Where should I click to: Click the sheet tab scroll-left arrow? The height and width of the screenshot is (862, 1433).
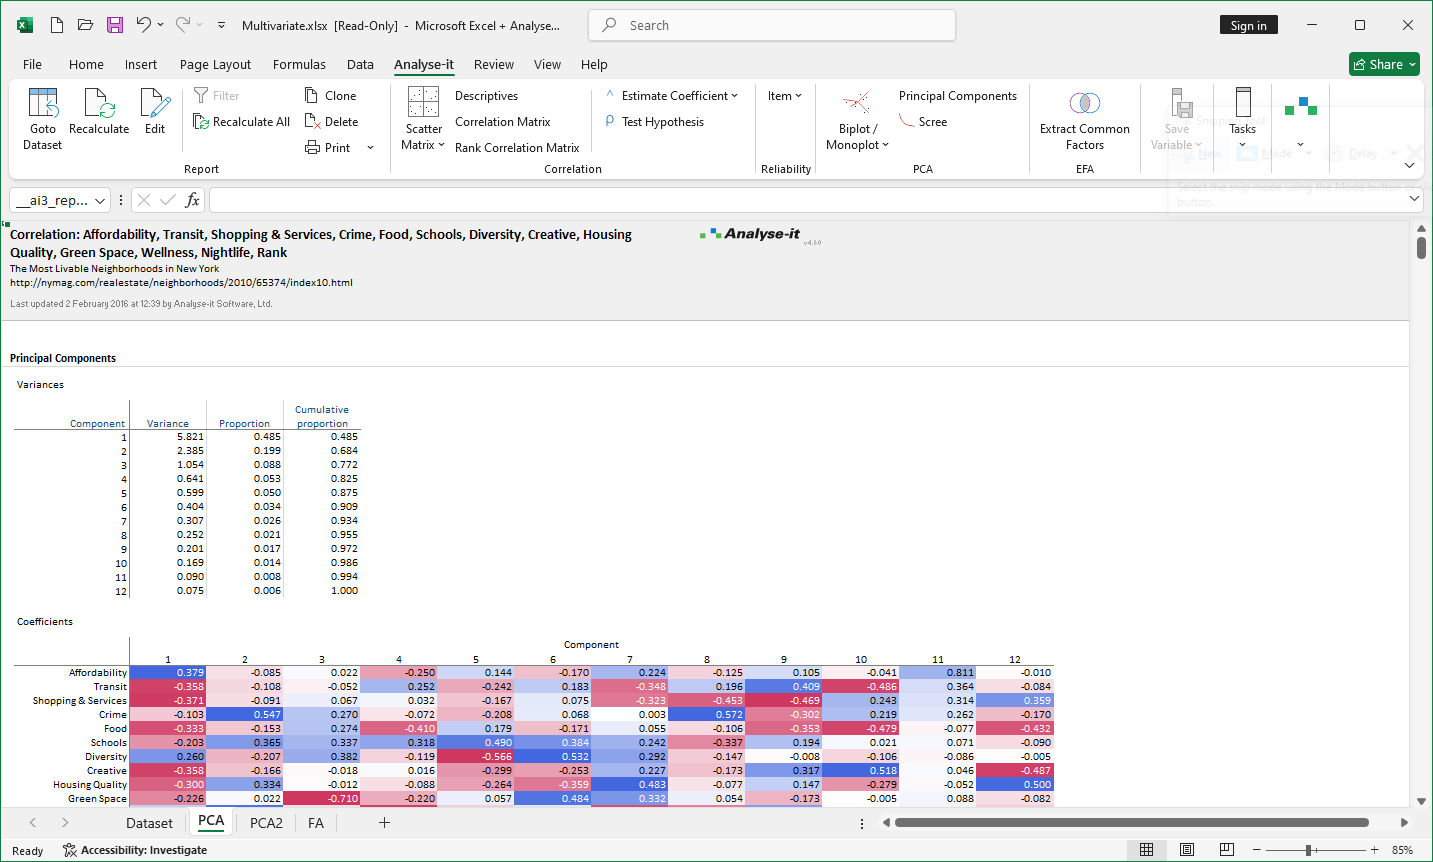click(33, 823)
